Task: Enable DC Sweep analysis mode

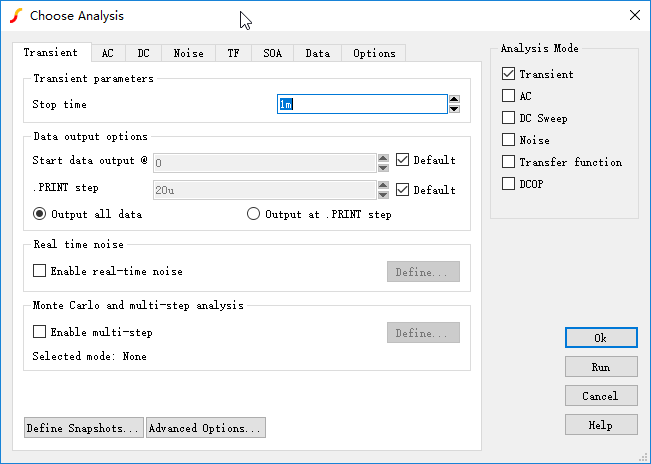Action: [508, 118]
